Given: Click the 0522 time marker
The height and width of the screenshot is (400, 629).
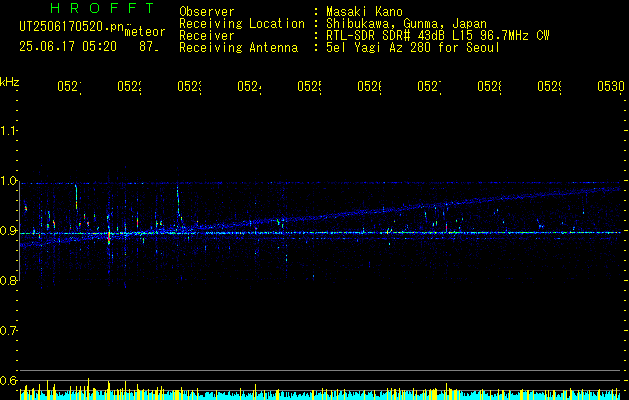Looking at the screenshot, I should [x=129, y=87].
